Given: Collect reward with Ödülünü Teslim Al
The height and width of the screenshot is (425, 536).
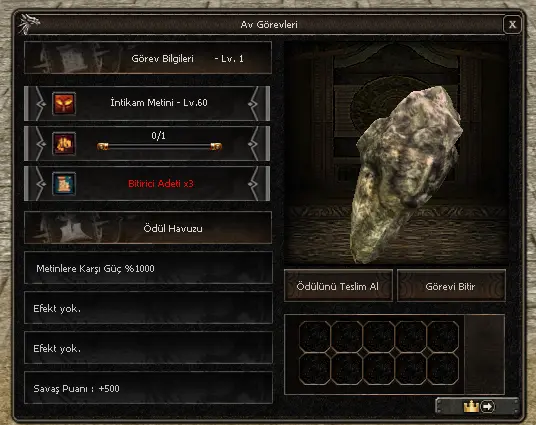Looking at the screenshot, I should tap(338, 286).
